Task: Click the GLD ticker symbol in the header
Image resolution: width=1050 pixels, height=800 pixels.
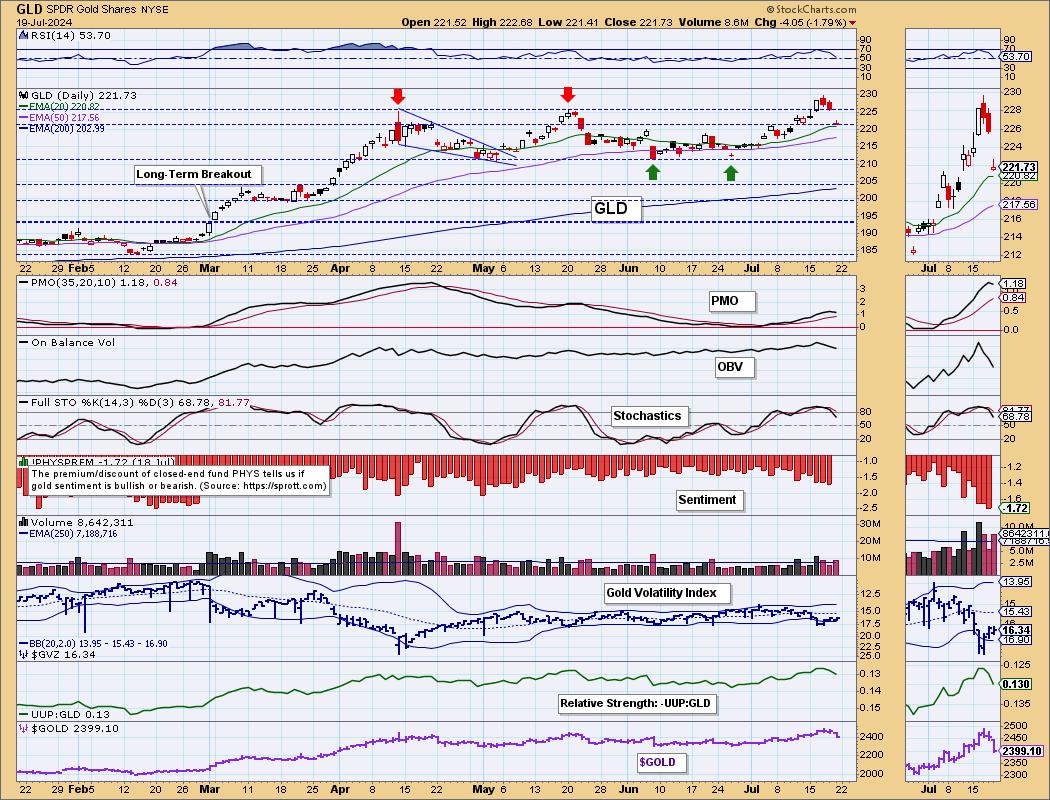Action: pyautogui.click(x=29, y=9)
